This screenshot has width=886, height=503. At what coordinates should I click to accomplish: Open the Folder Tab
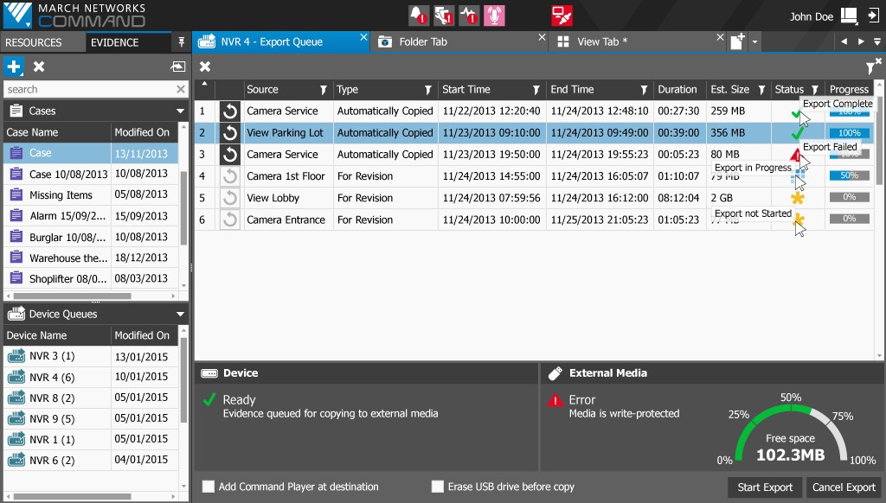tap(423, 42)
